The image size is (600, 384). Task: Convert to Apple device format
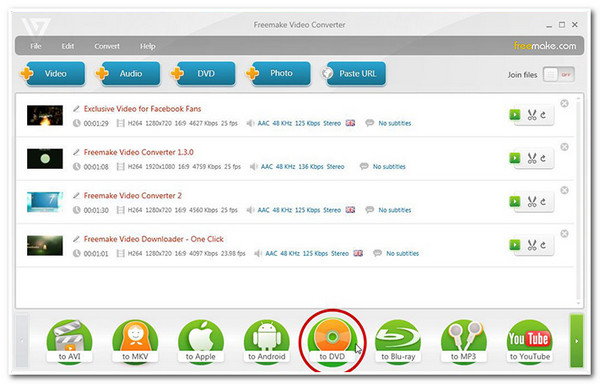[x=201, y=341]
